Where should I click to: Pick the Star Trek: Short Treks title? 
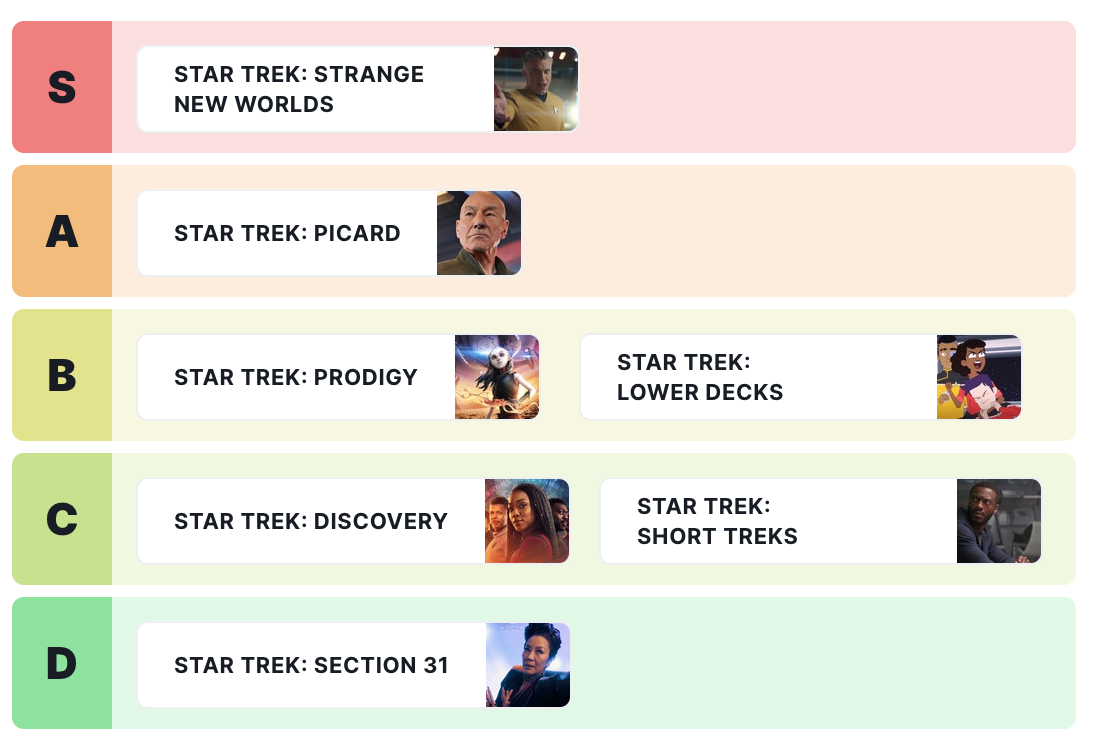click(x=717, y=521)
